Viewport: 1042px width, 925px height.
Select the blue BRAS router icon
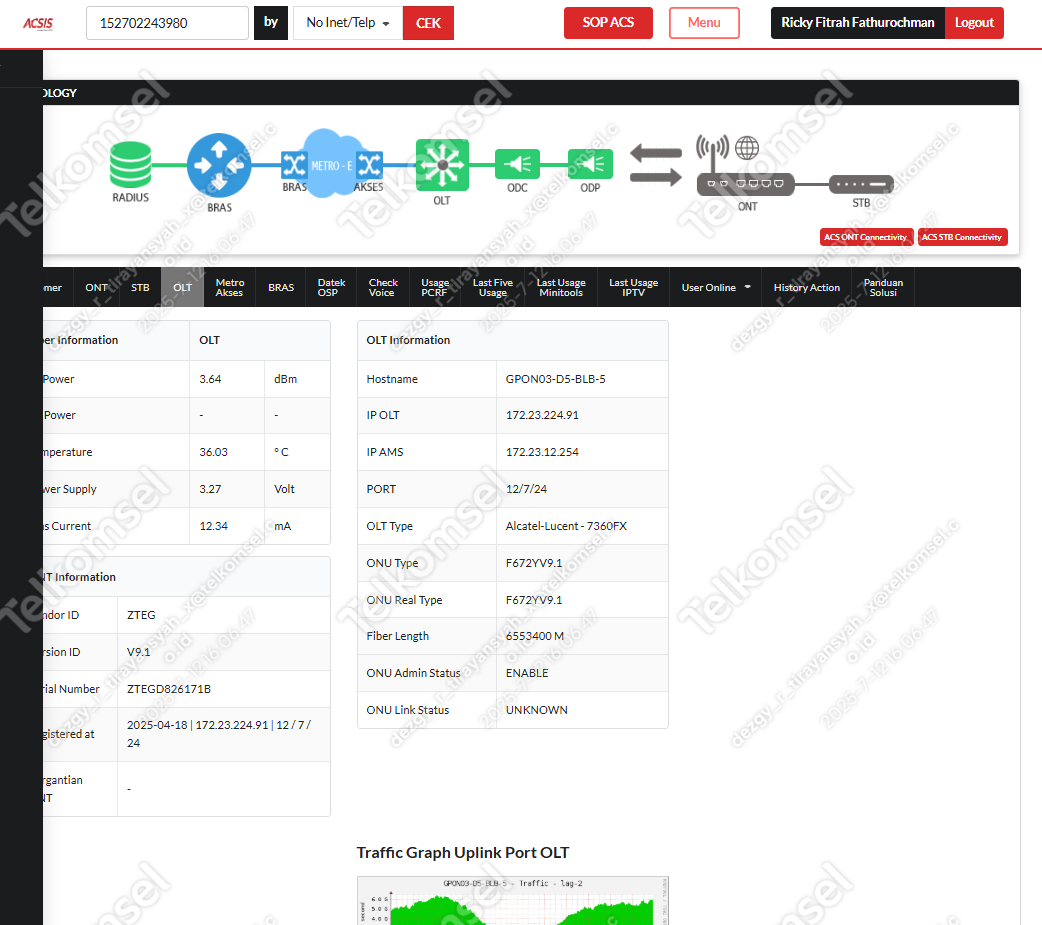pos(219,165)
